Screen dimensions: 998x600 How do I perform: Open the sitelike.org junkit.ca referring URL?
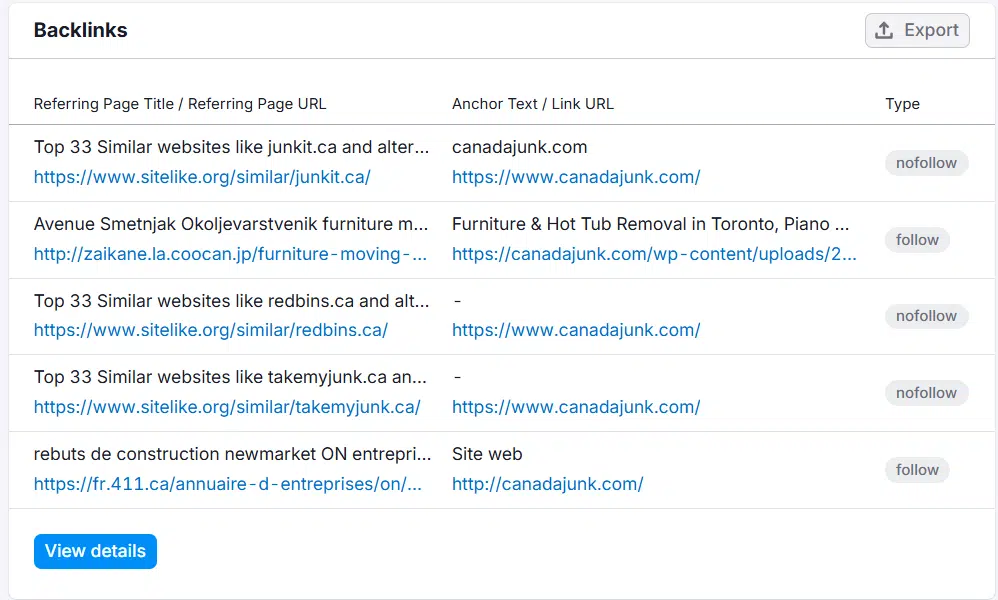tap(202, 177)
